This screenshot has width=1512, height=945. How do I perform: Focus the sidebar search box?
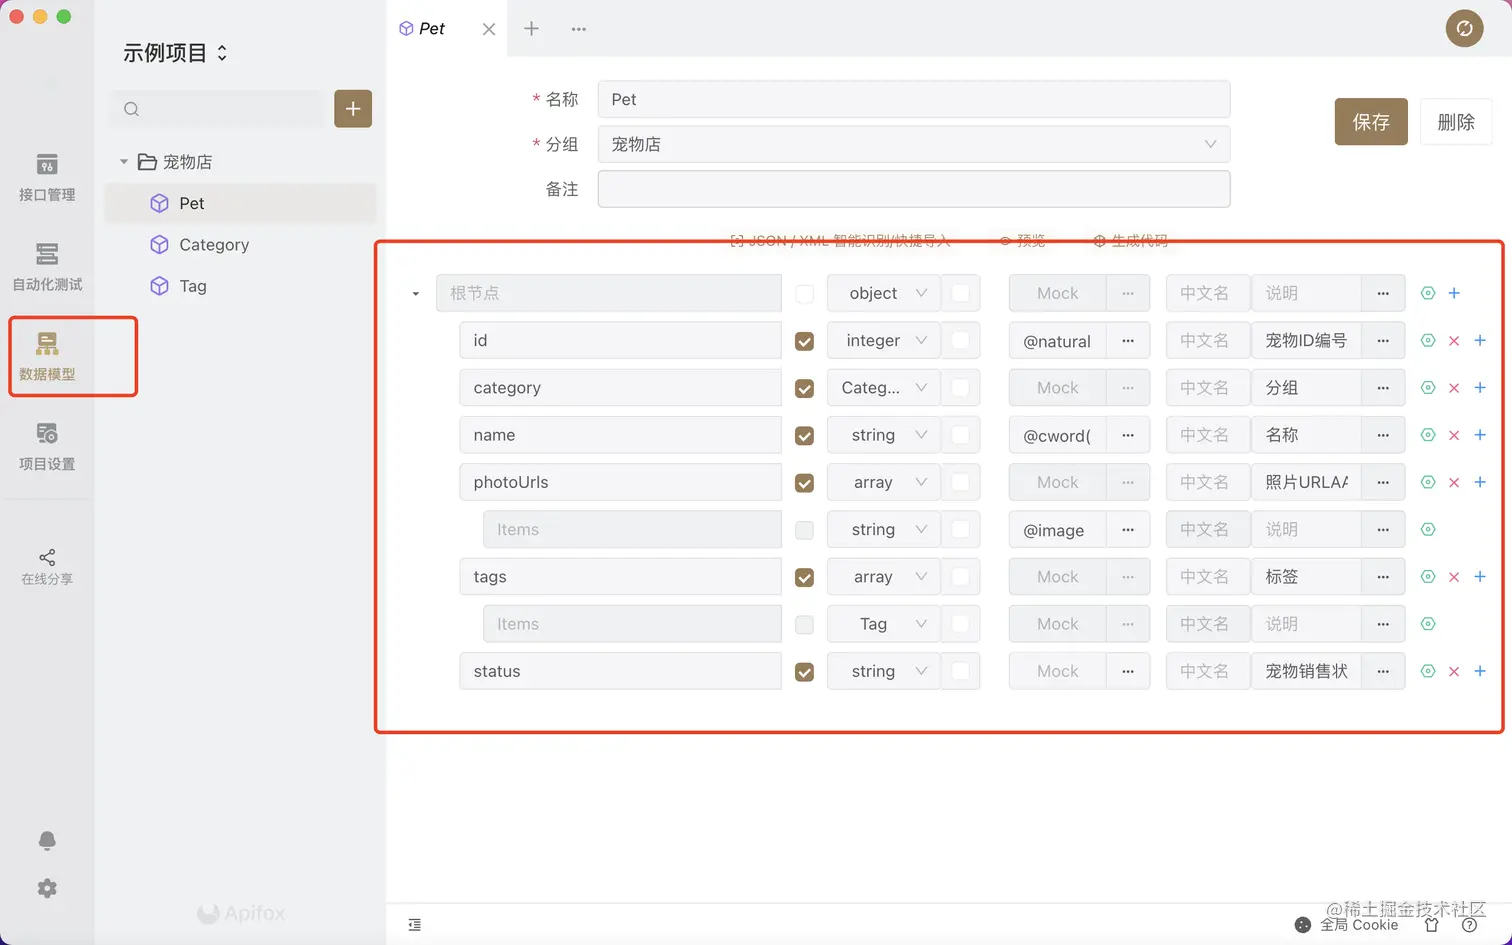pyautogui.click(x=217, y=109)
